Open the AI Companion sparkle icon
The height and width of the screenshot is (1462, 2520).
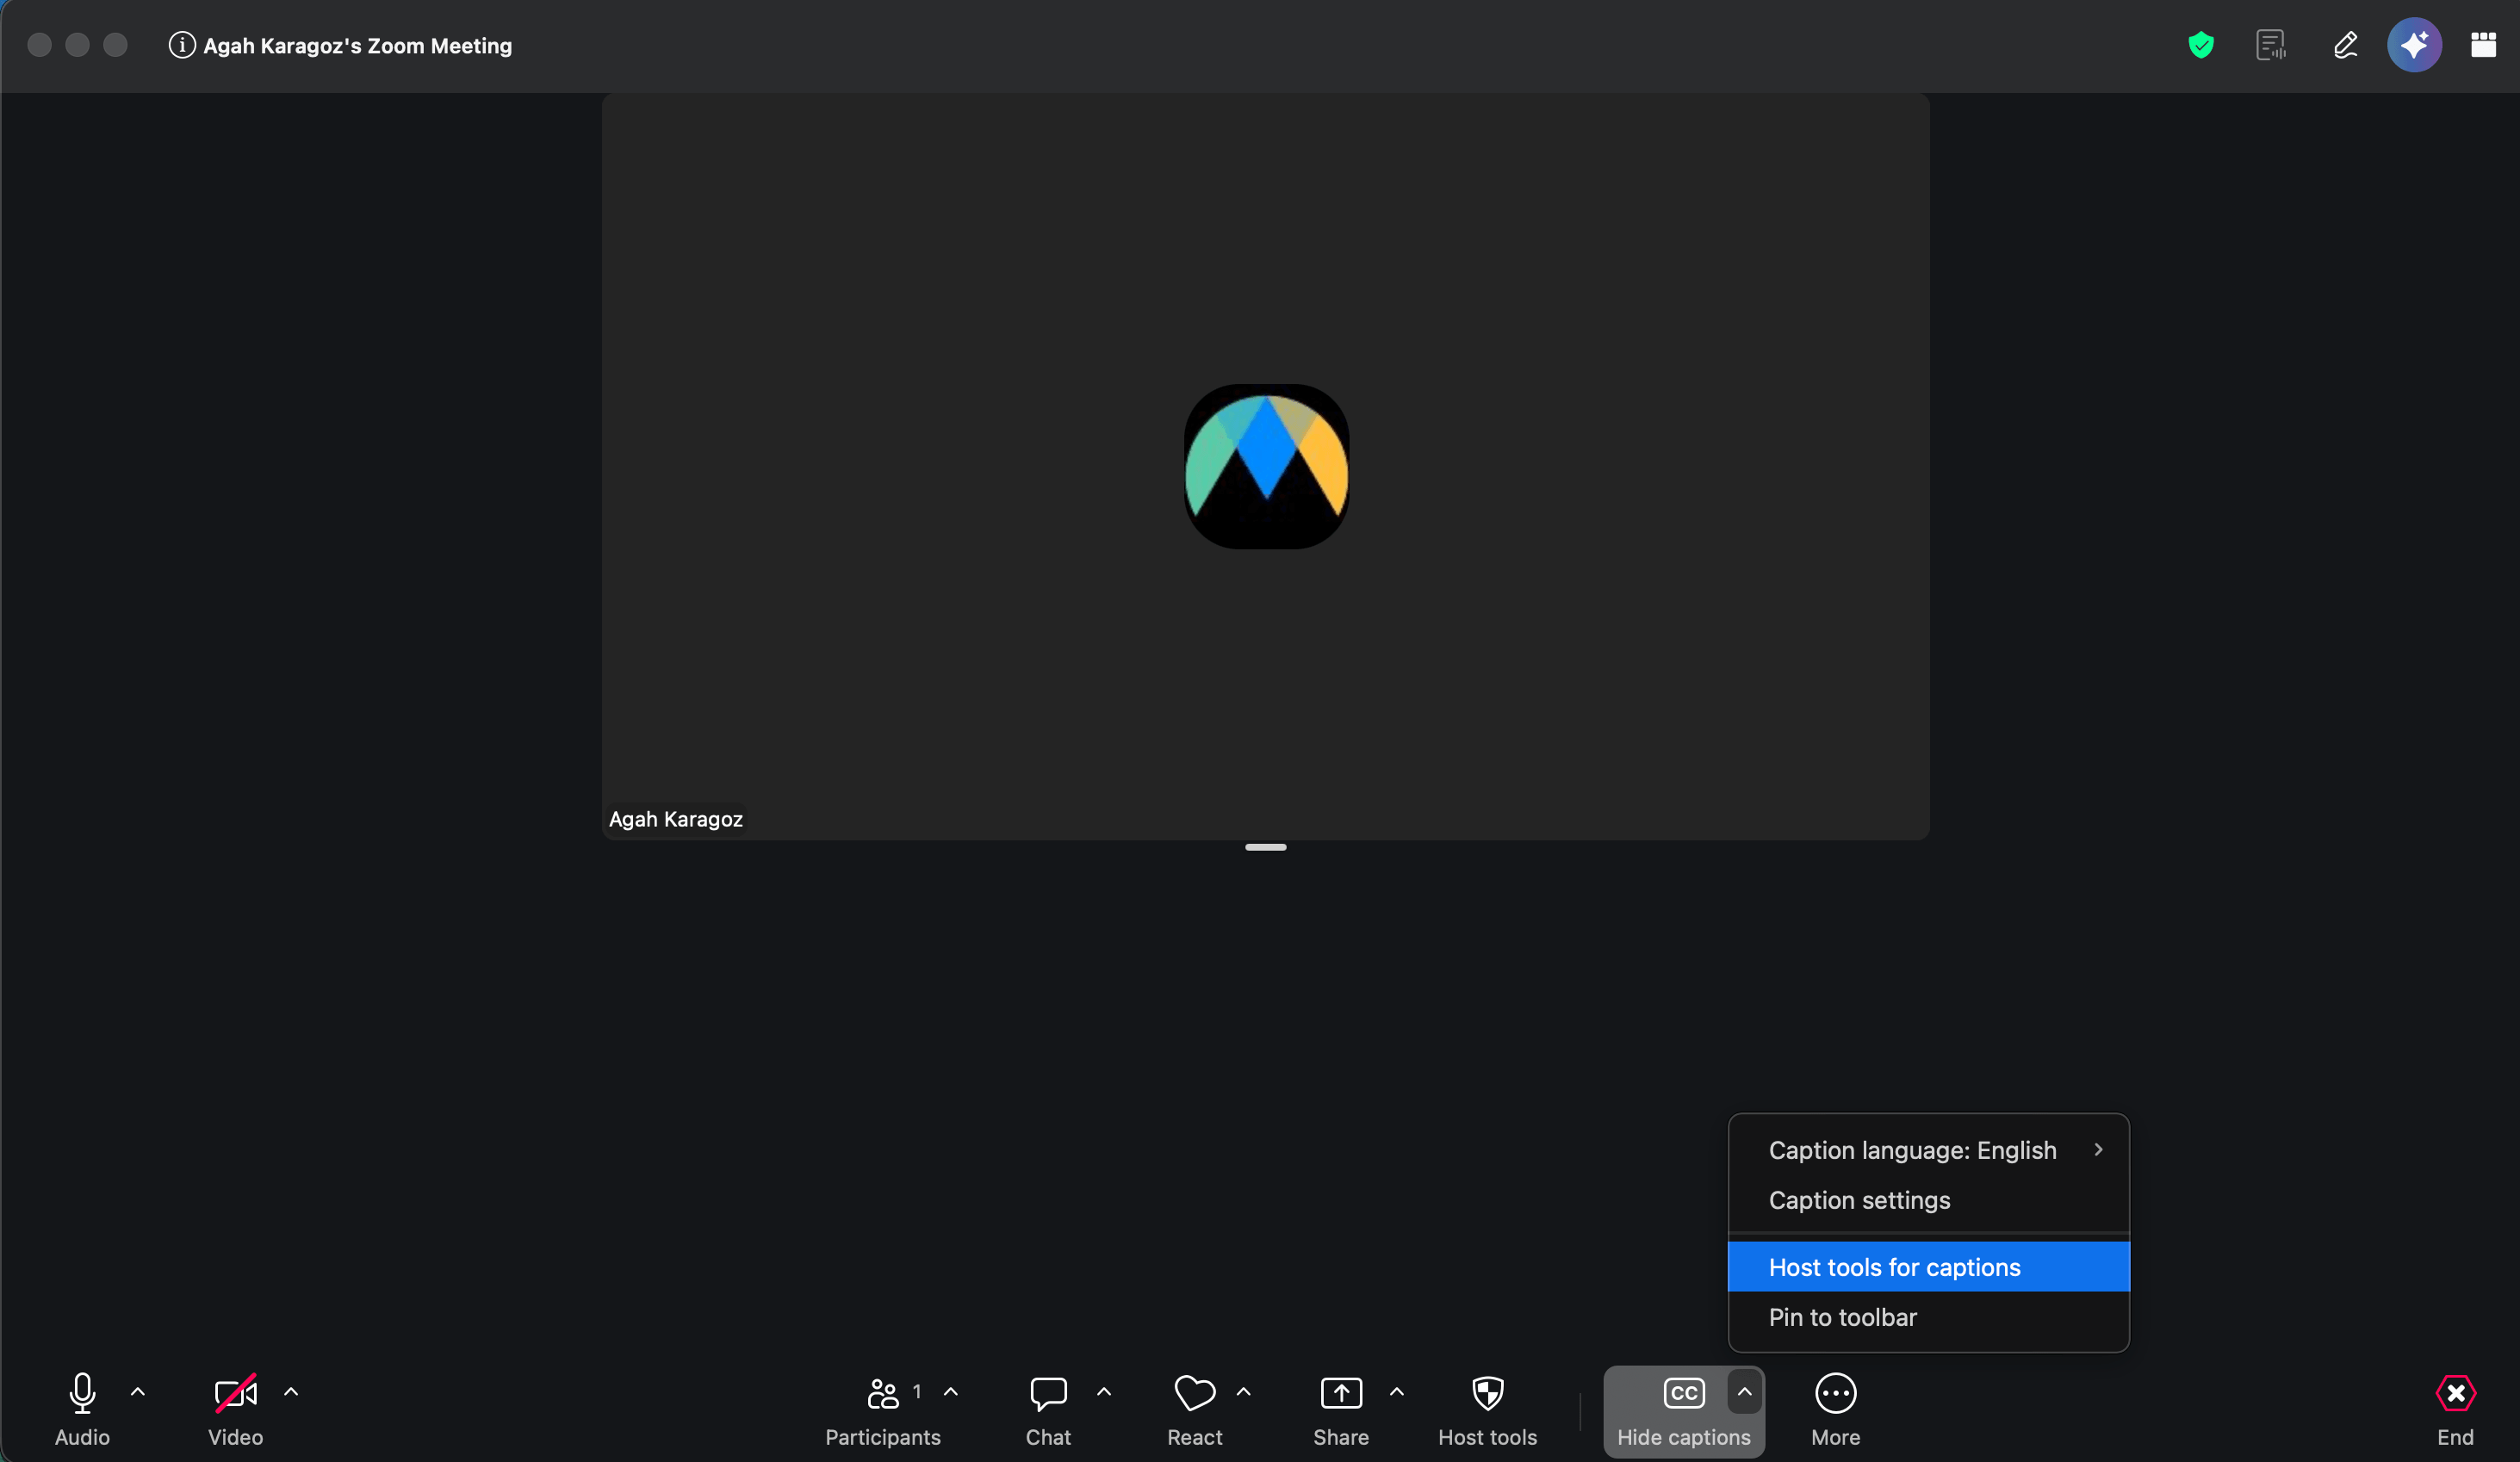point(2415,45)
